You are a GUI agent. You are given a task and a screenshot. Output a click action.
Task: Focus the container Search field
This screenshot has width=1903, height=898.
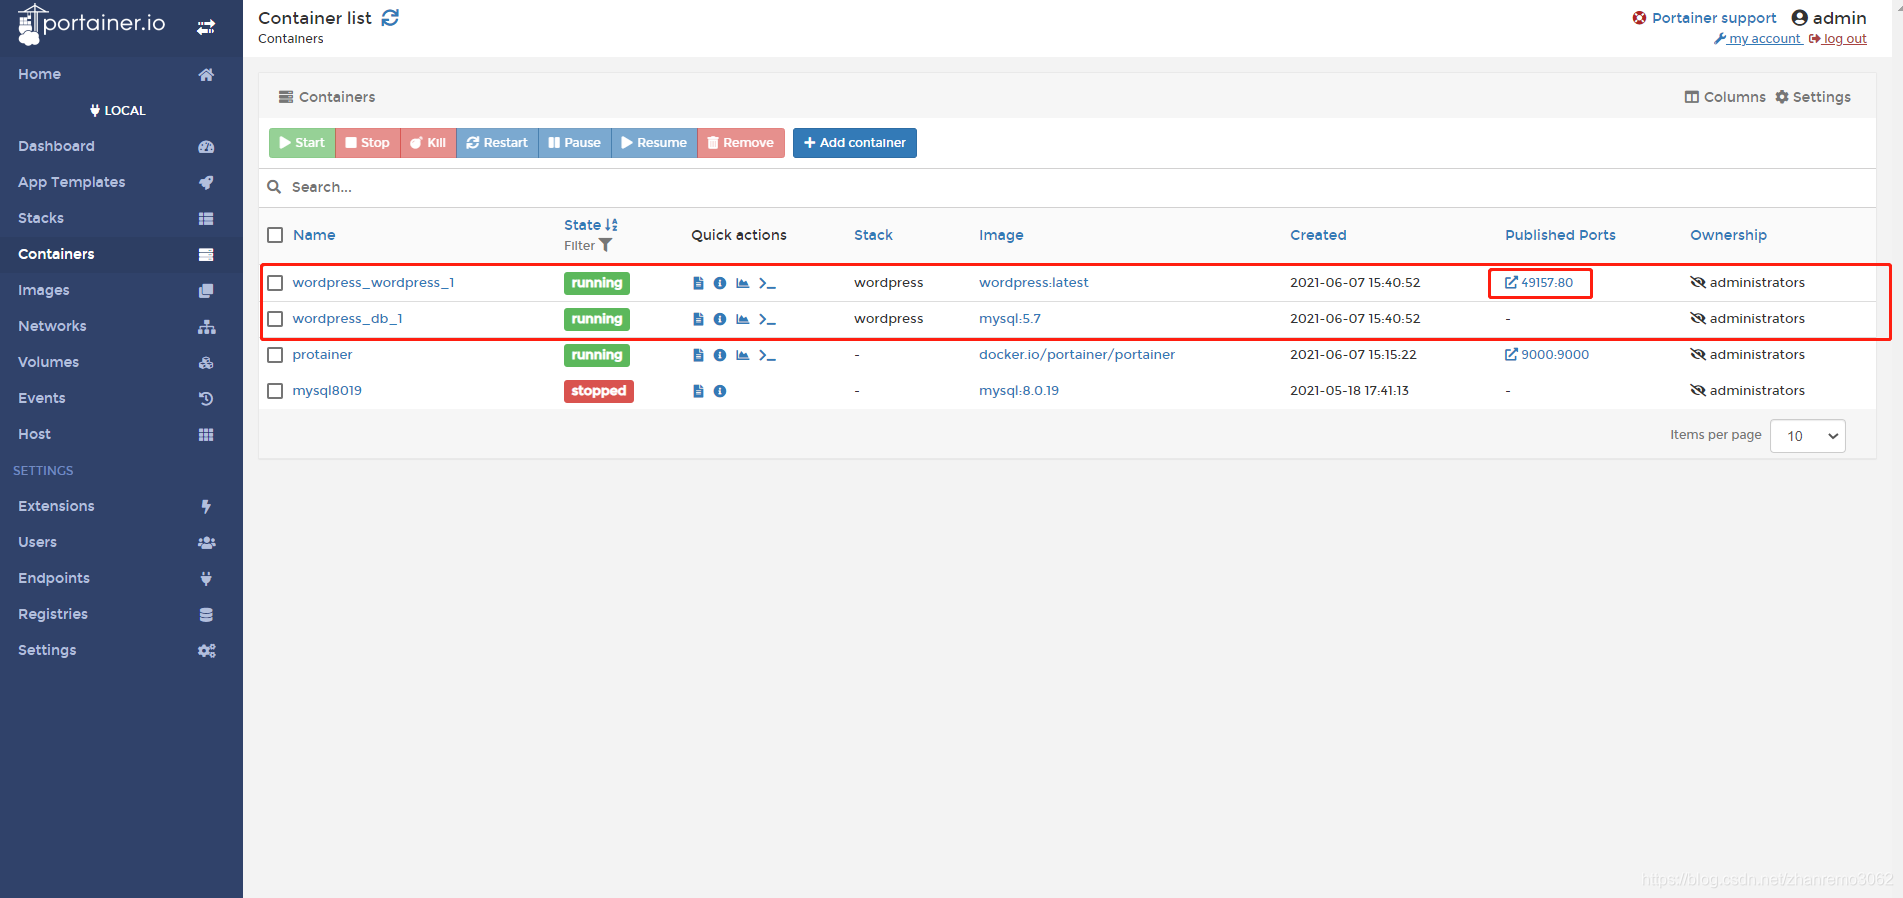click(1067, 187)
